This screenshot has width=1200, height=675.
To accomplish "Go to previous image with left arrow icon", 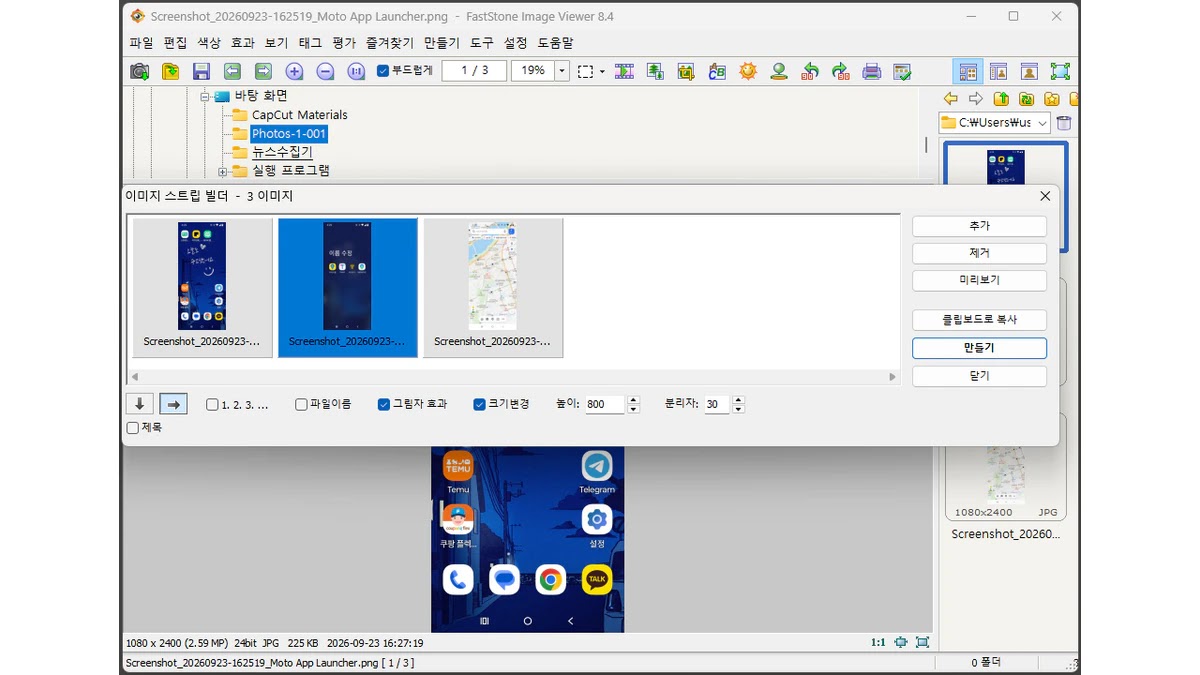I will coord(232,71).
